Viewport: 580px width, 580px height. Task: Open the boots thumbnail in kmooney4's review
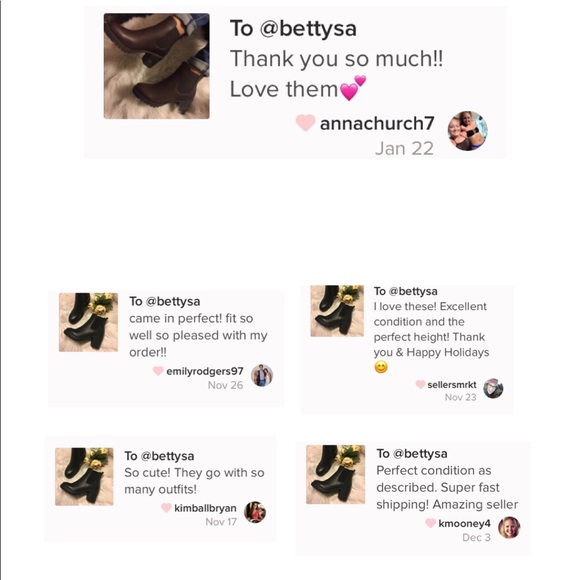[x=335, y=475]
